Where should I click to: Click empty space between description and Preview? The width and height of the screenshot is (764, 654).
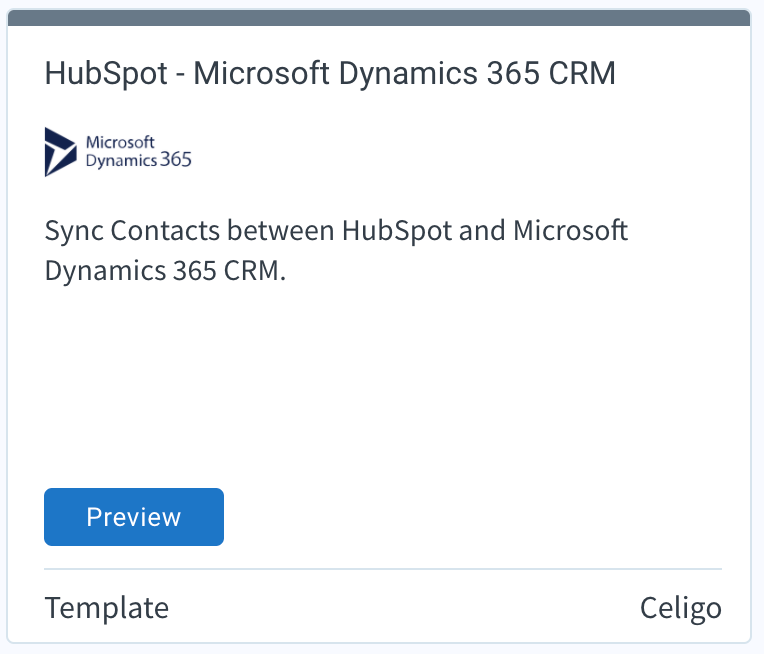[x=380, y=390]
